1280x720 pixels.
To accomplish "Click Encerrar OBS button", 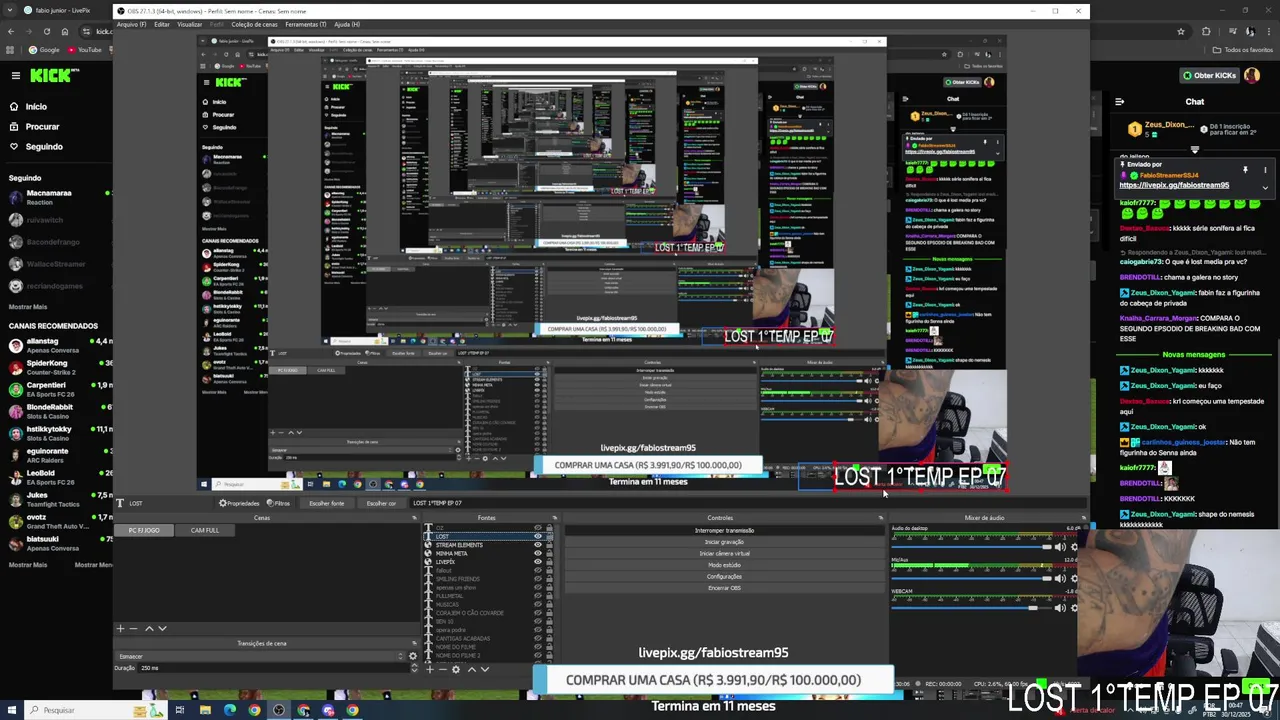I will [x=724, y=588].
